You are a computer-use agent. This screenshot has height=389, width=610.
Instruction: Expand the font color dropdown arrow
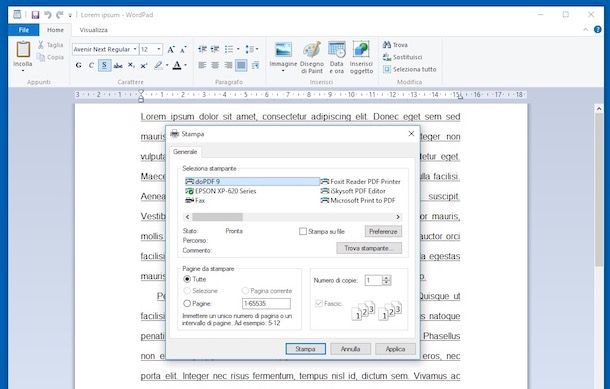[x=186, y=65]
